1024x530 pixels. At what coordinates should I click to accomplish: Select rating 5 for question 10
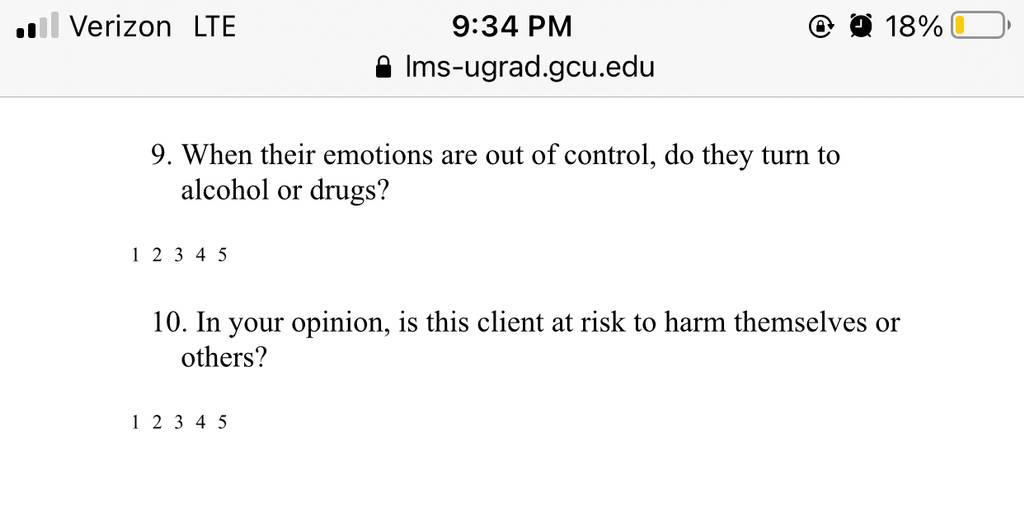[222, 422]
